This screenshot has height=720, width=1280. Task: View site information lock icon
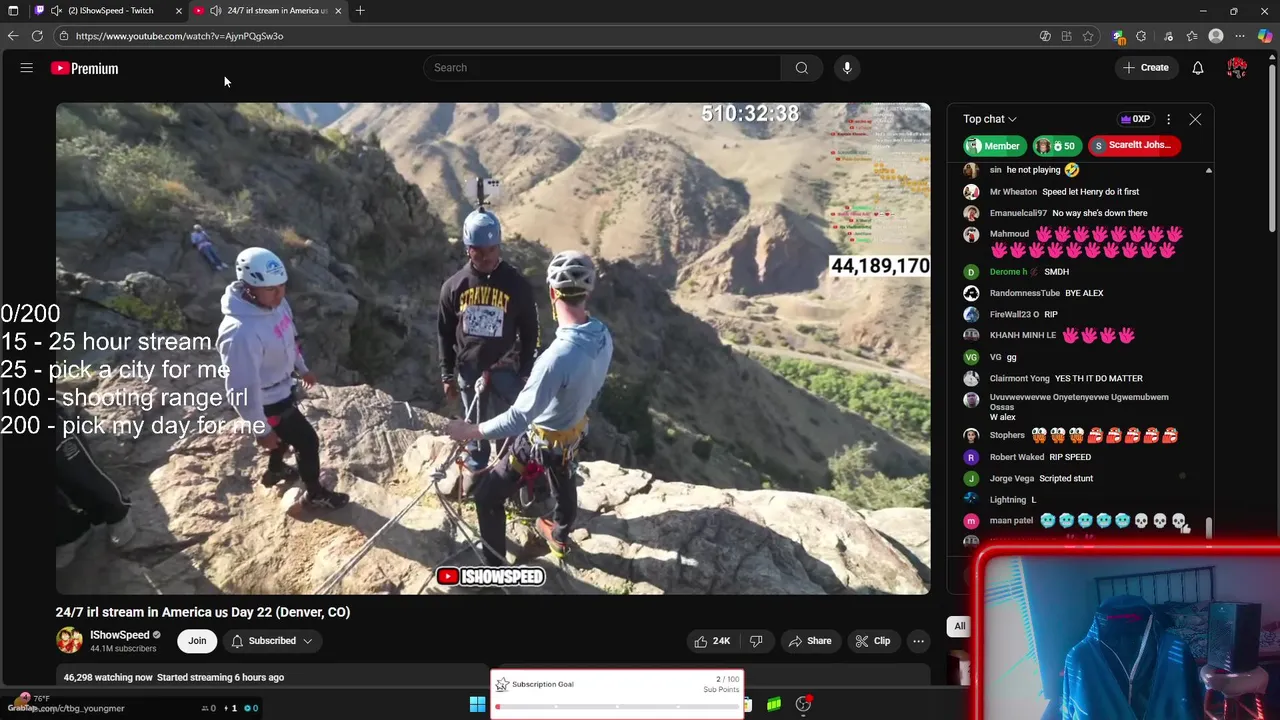pos(63,36)
